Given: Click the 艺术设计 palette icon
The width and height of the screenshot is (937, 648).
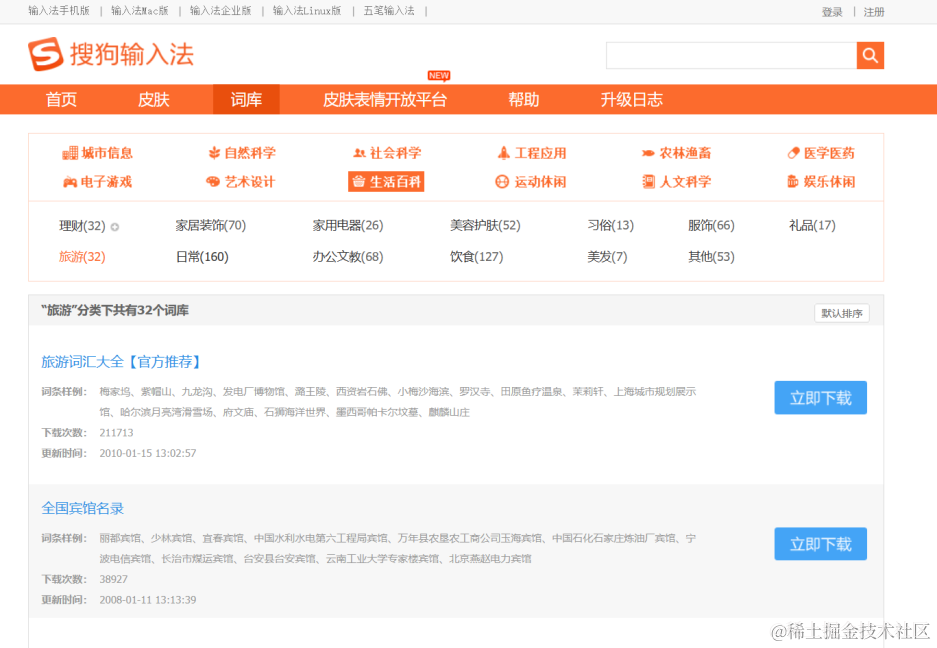Looking at the screenshot, I should click(x=213, y=182).
